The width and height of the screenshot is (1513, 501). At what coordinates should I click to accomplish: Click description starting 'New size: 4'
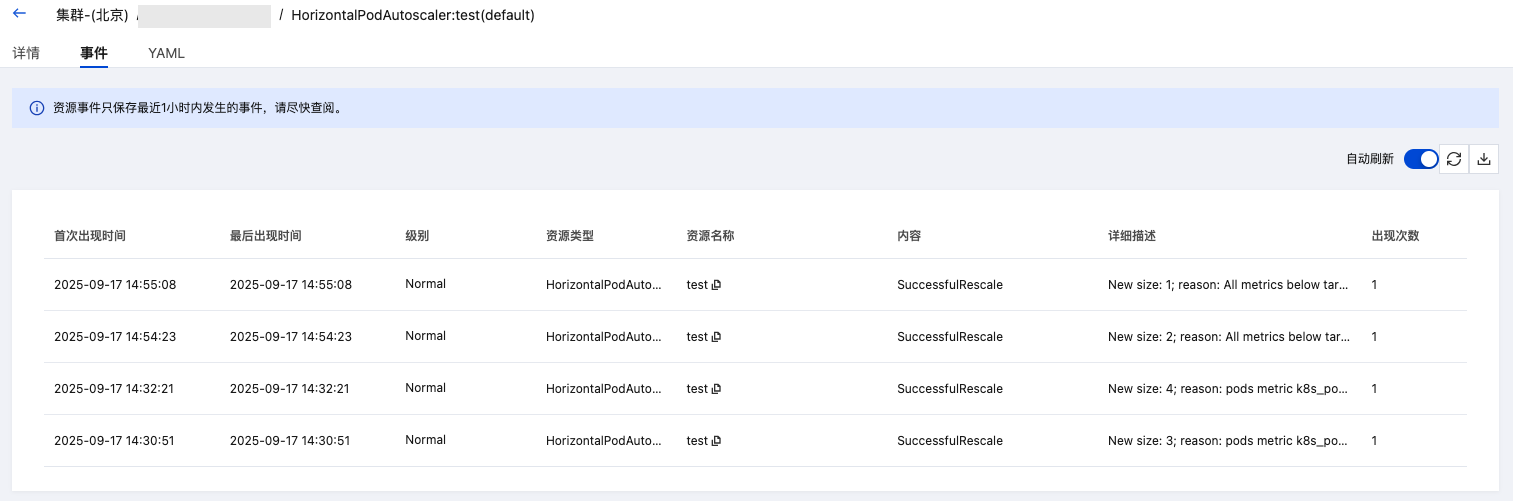click(x=1229, y=389)
